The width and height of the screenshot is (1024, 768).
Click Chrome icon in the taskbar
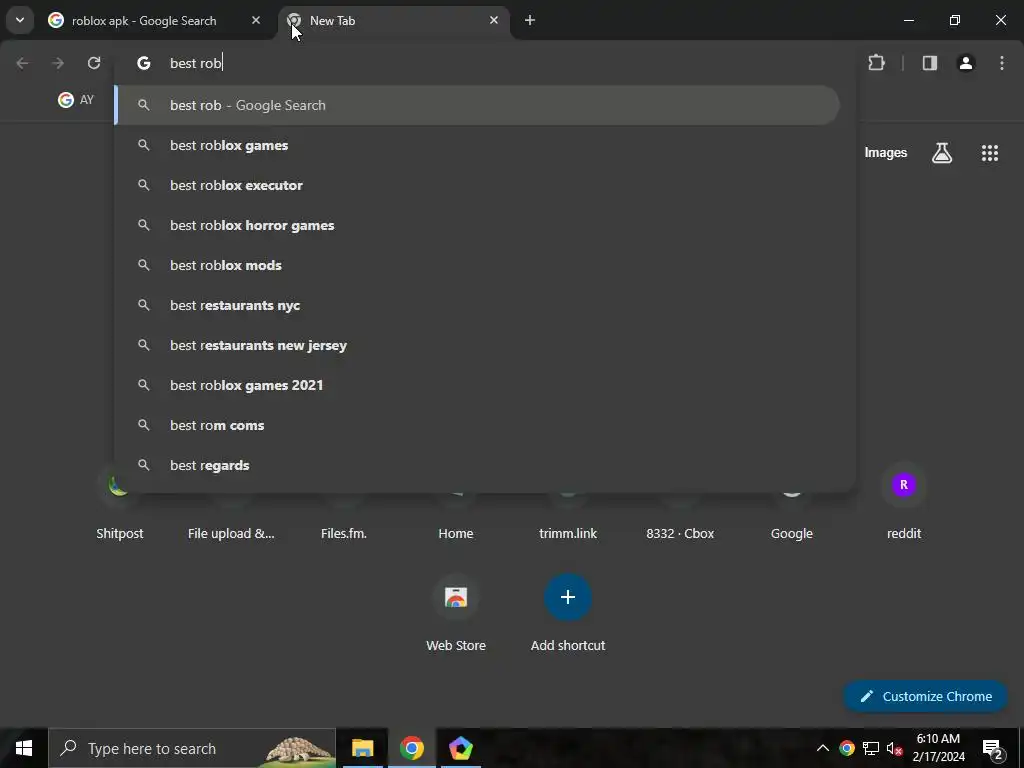(x=411, y=748)
